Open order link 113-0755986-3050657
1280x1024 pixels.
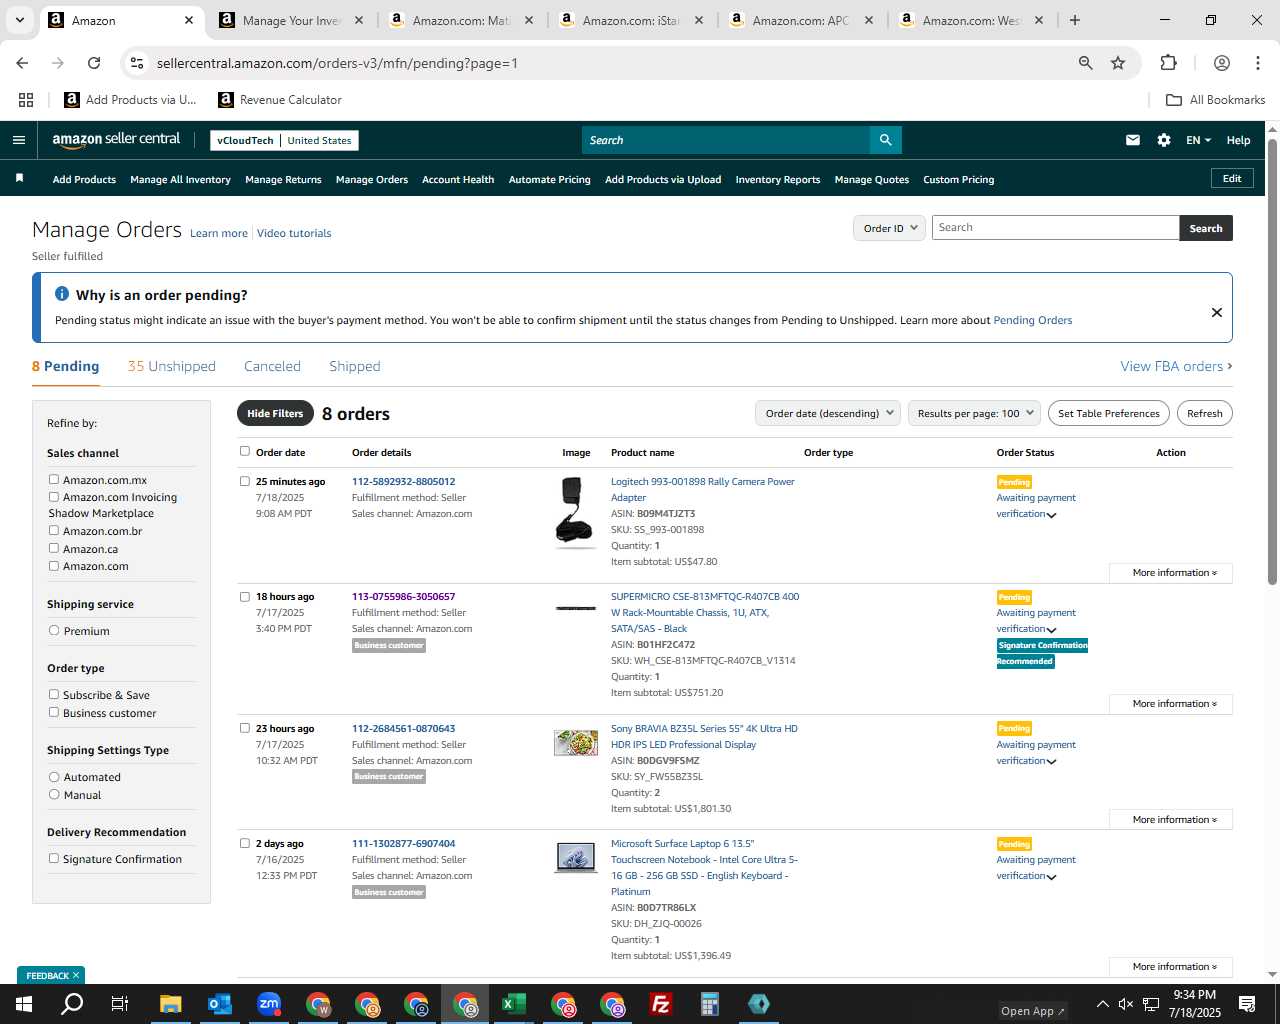403,597
